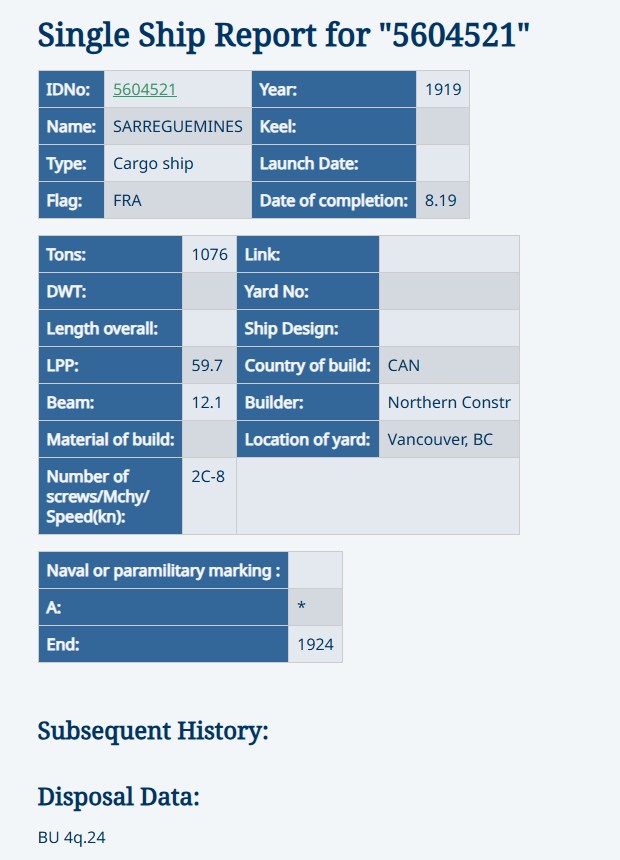Select the date of completion value 8.19
Screen dimensions: 620x860
coord(441,200)
